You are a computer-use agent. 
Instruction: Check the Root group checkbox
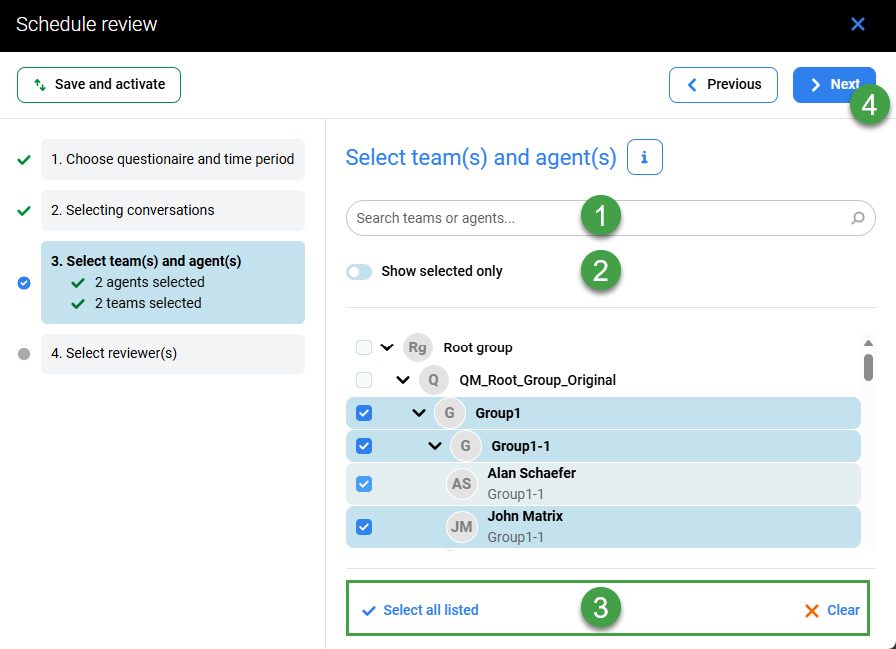(364, 348)
